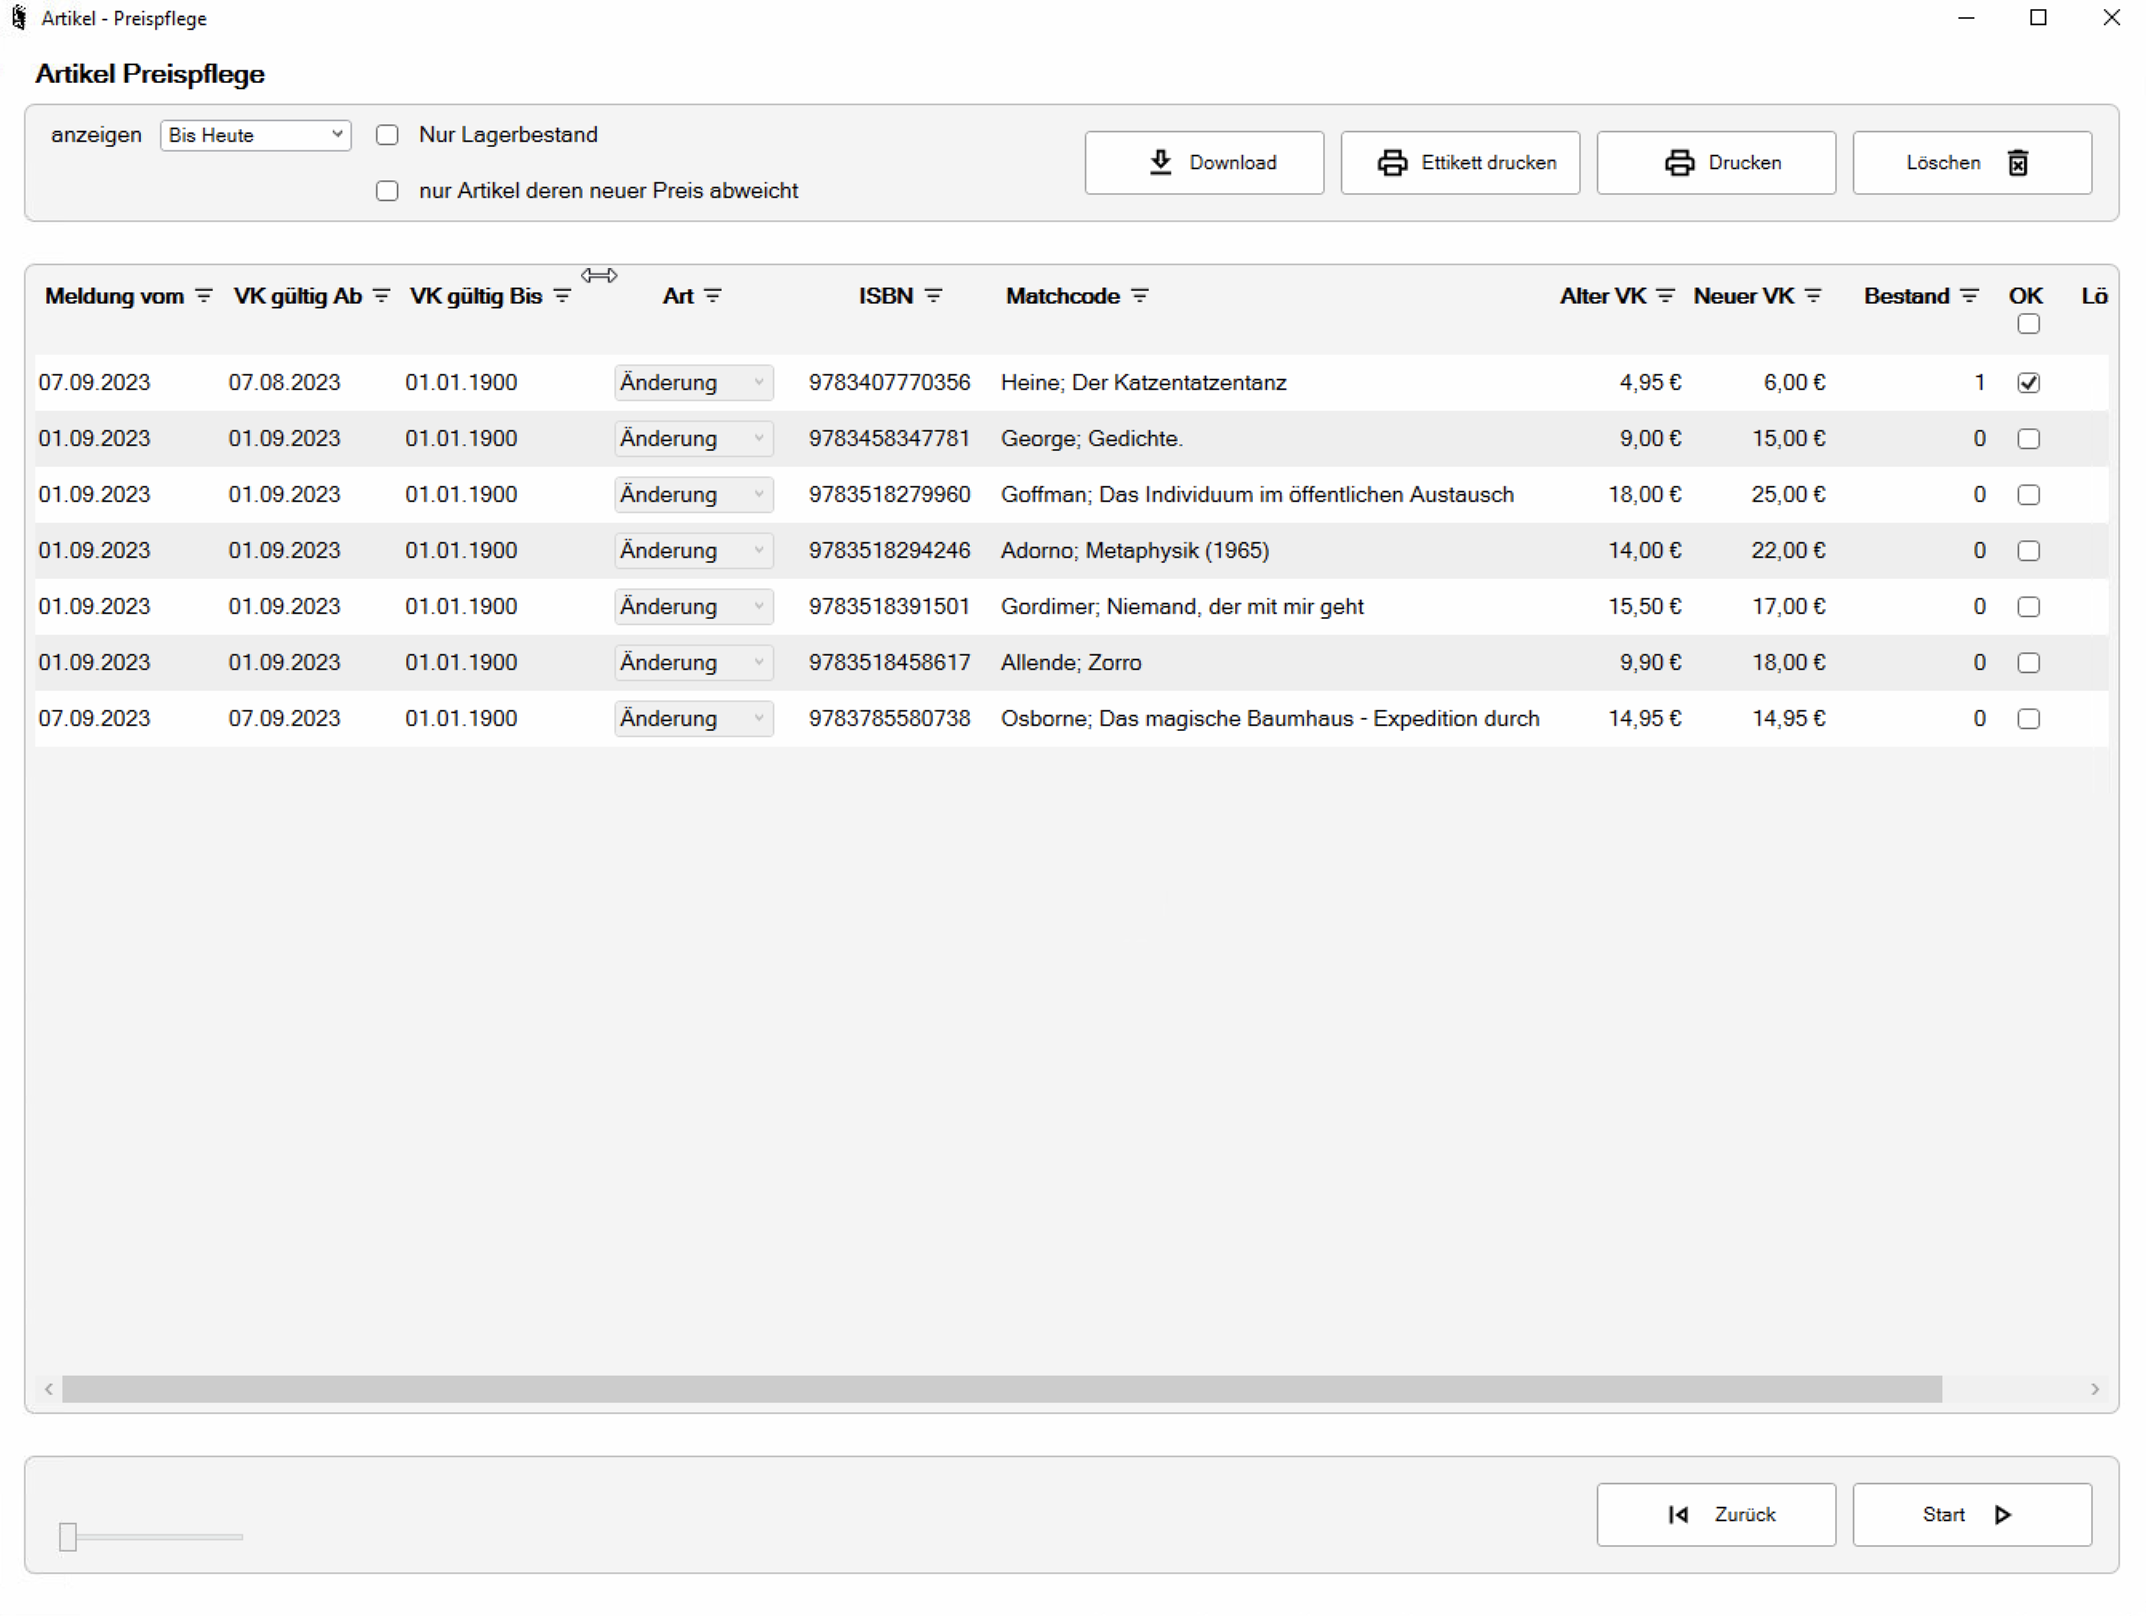Screen dimensions: 2146x1616
Task: Open the Art dropdown in the Gordimer row
Action: (x=693, y=607)
